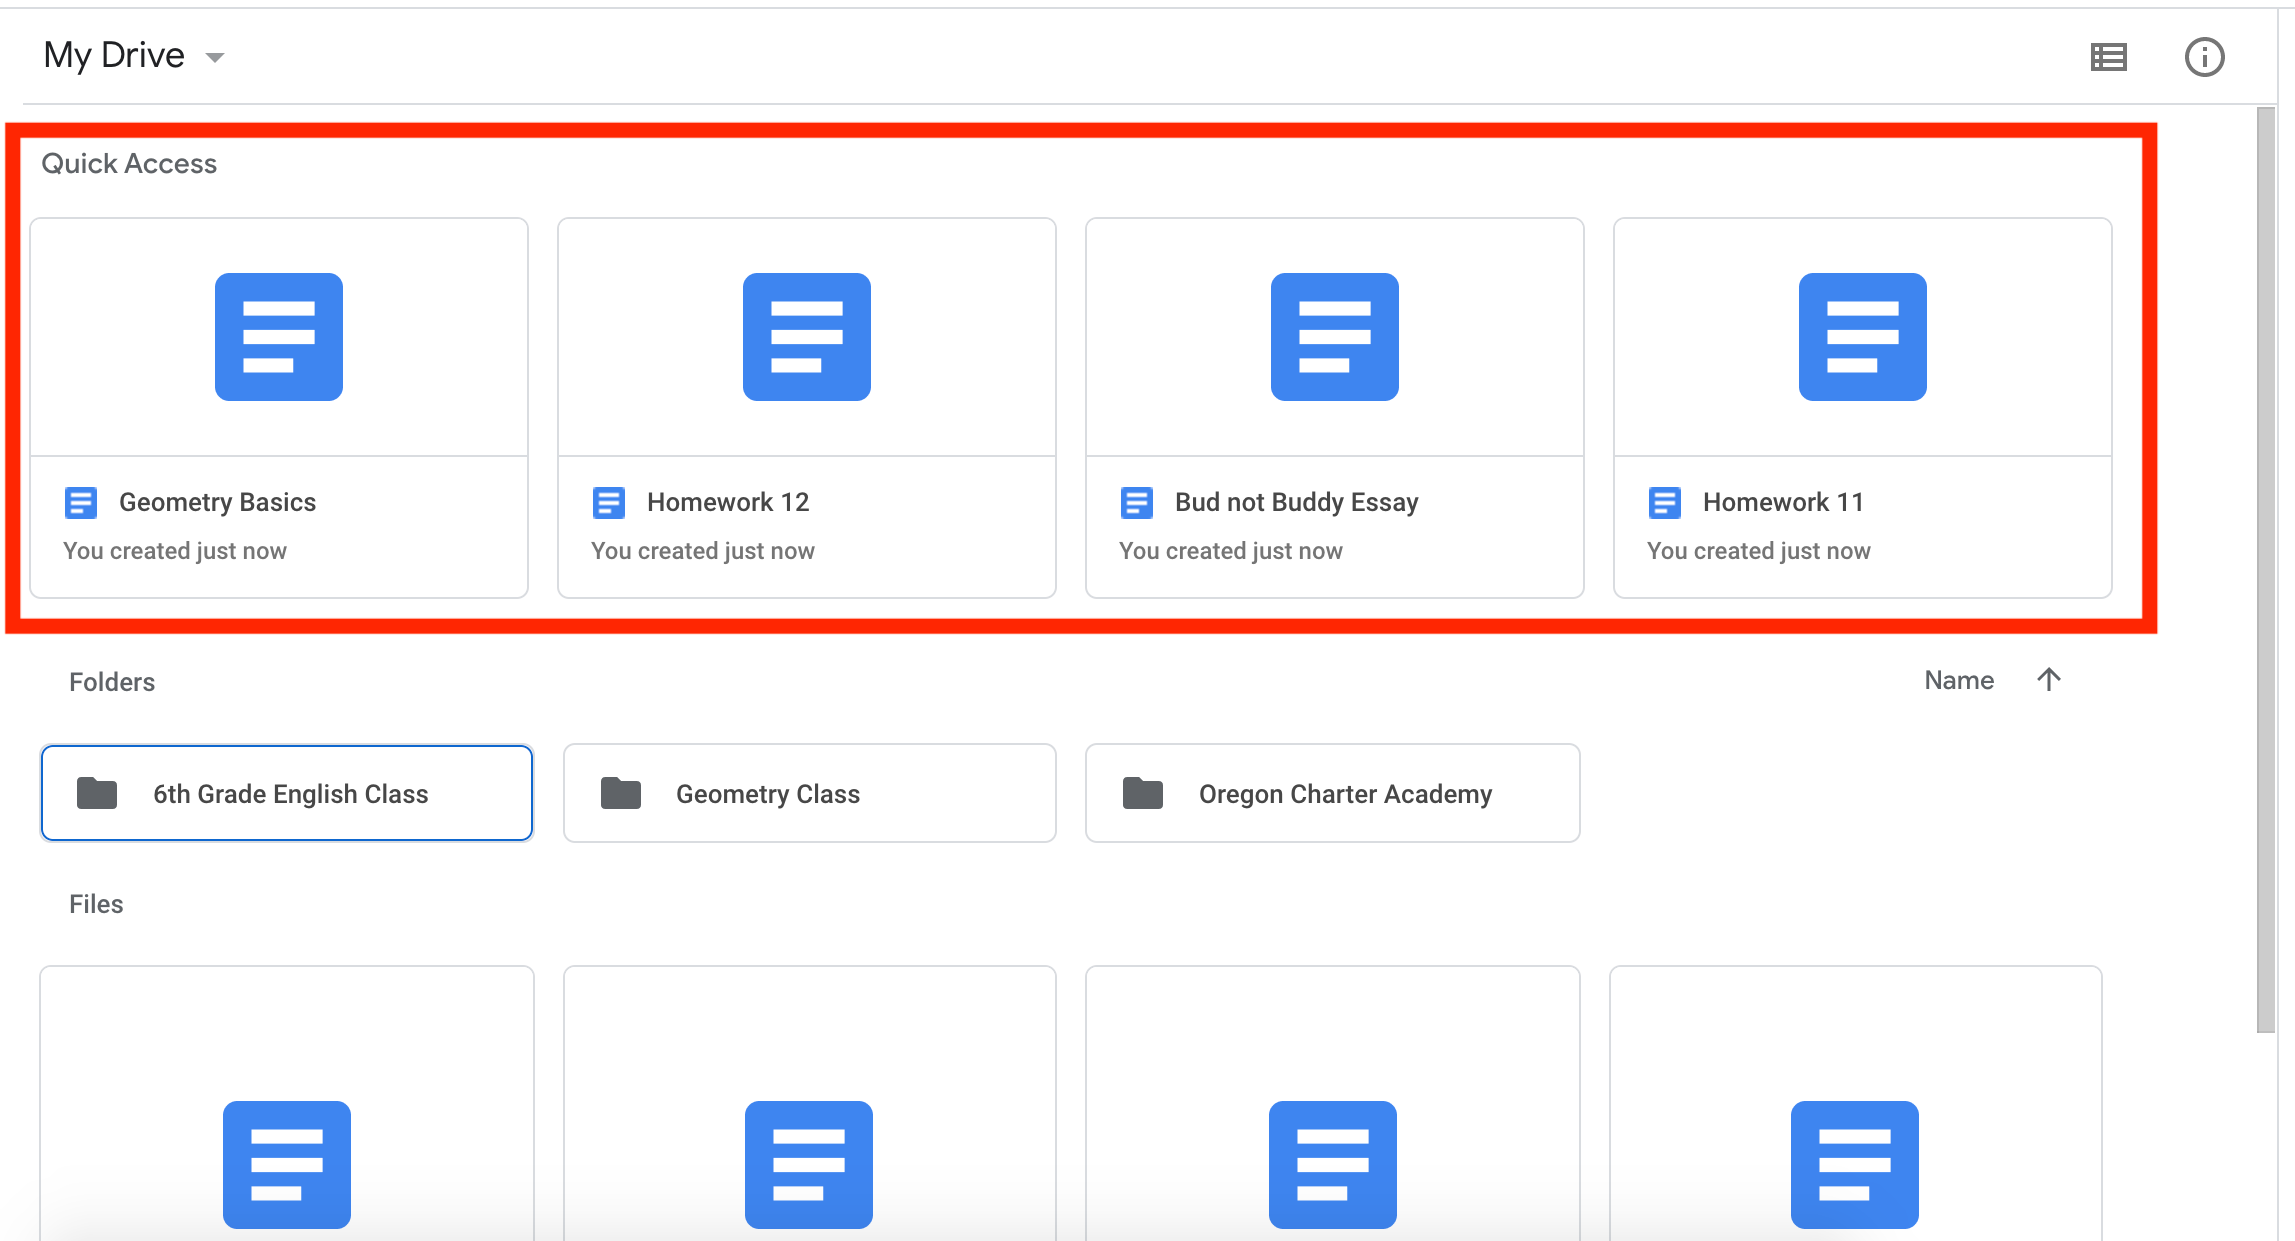Click small Docs icon beside Geometry Basics

[x=81, y=502]
